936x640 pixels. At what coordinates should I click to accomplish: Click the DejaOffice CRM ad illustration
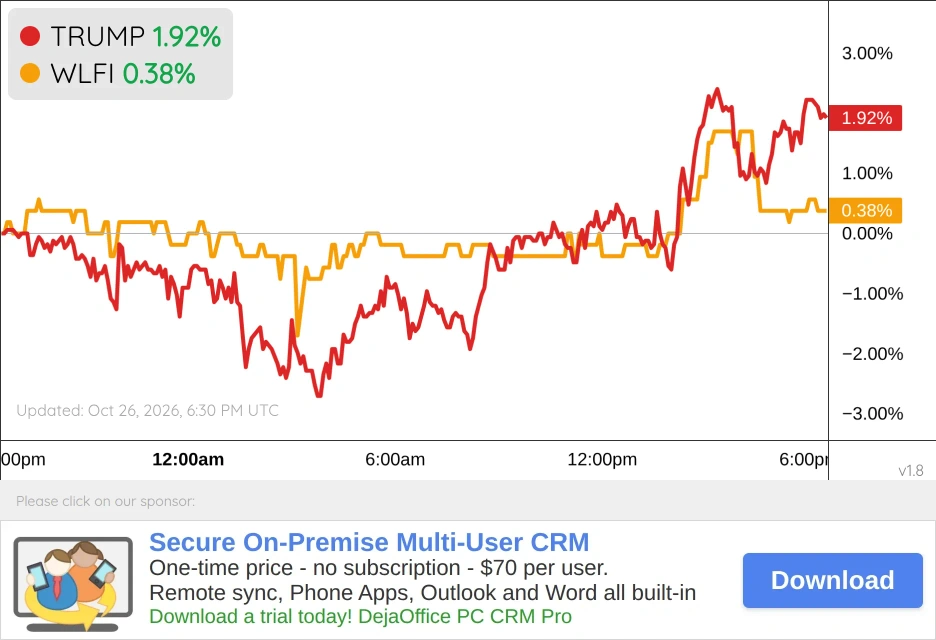click(x=73, y=584)
